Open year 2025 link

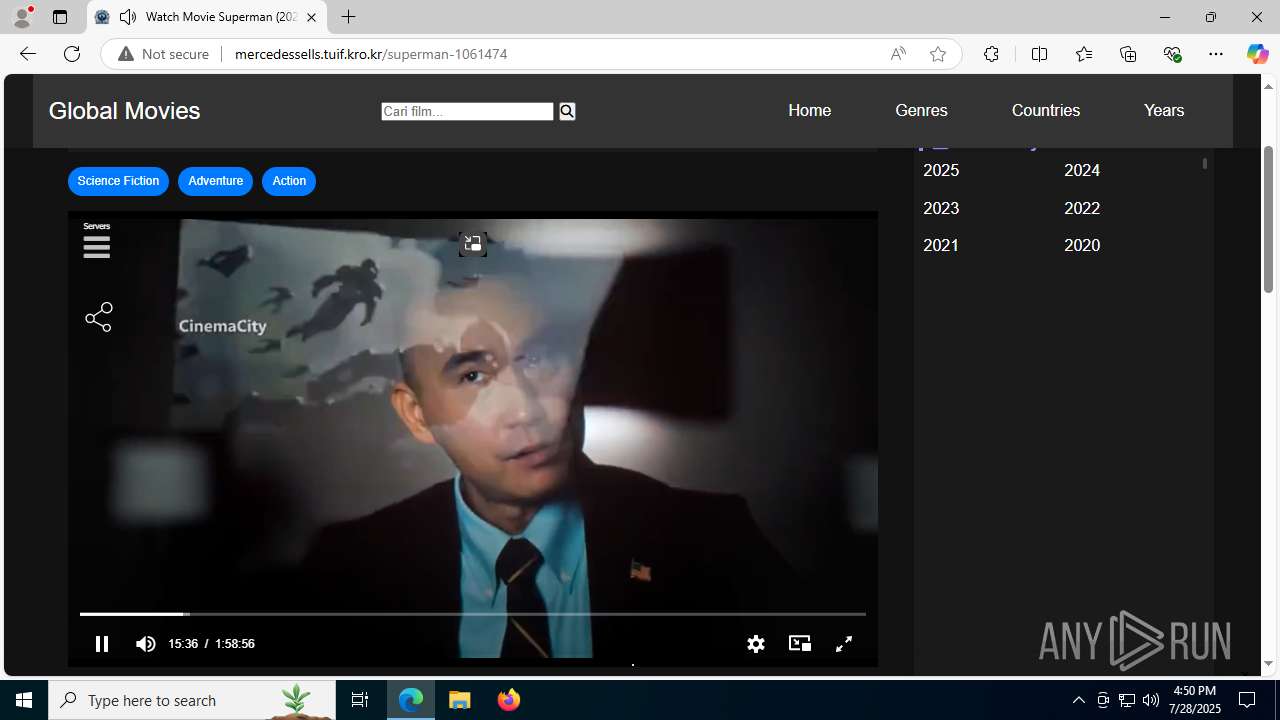click(x=941, y=170)
